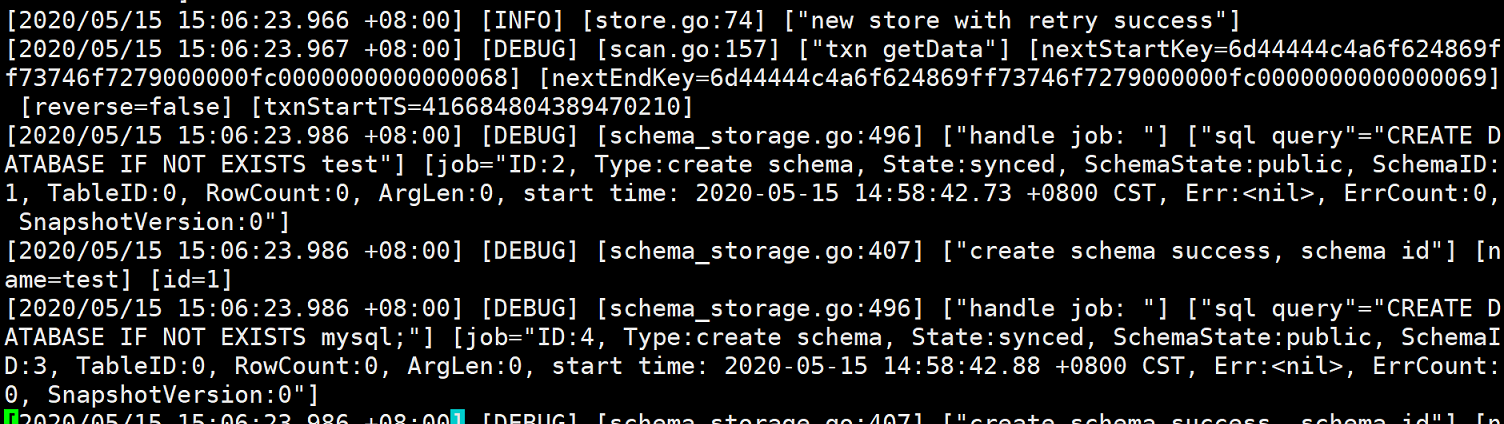Screen dimensions: 1504x424
Task: Click the green cursor block
Action: pos(10,417)
